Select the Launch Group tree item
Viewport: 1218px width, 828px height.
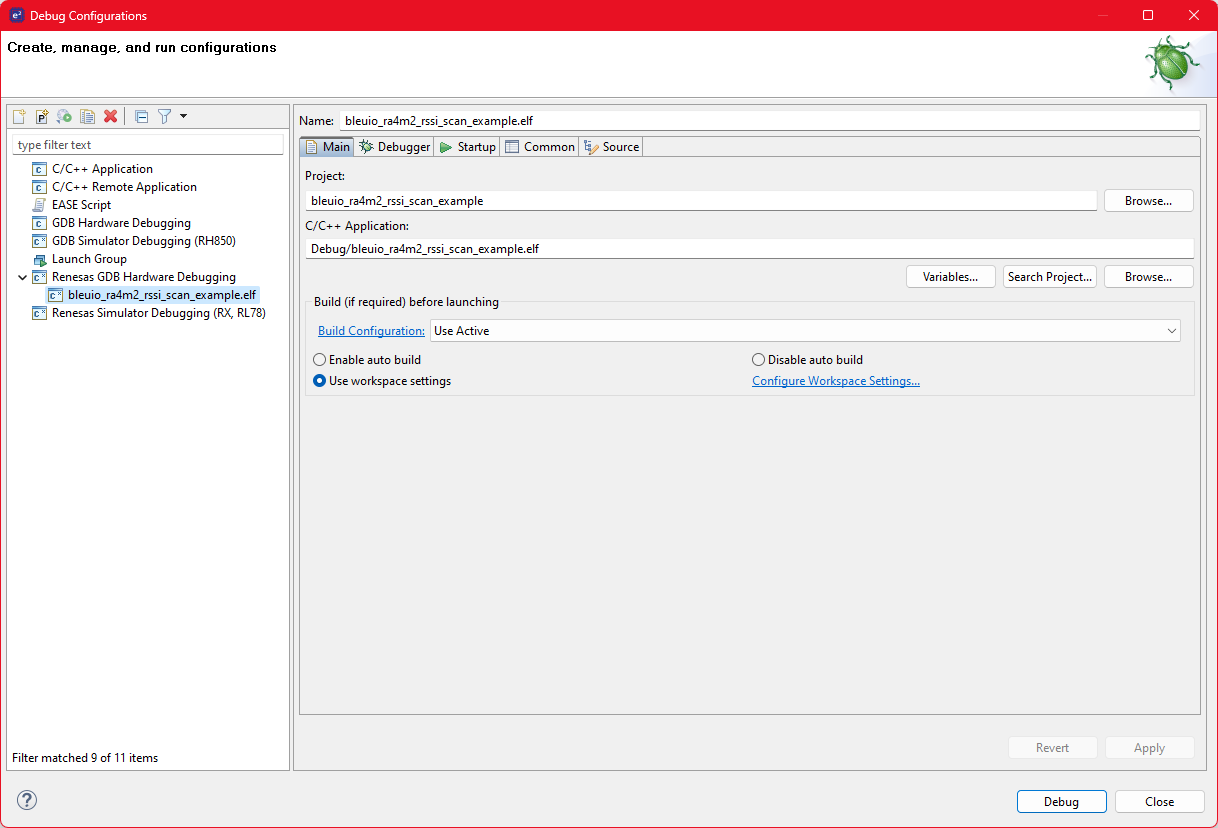coord(89,259)
